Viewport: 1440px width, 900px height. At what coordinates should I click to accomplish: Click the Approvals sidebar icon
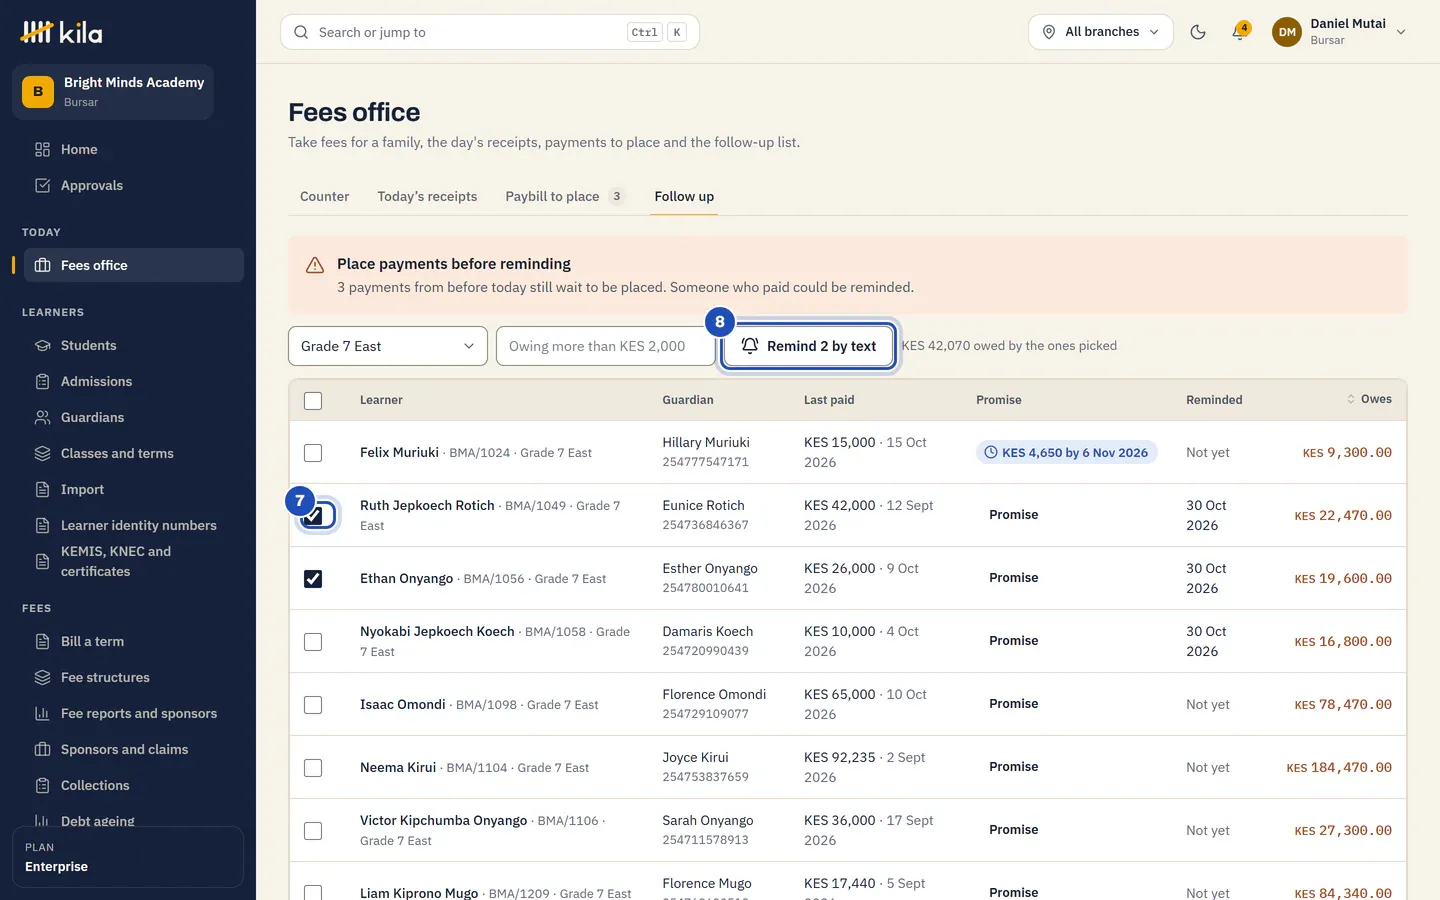[x=42, y=185]
